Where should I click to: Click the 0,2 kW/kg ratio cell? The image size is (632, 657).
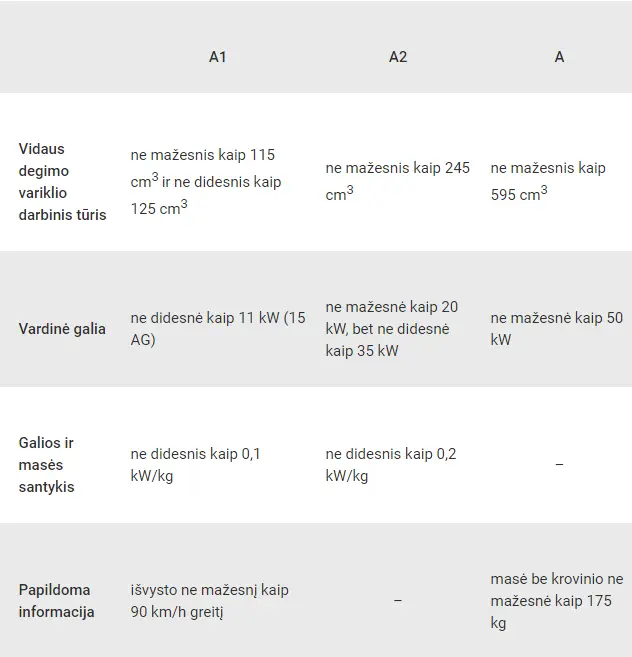coord(391,465)
